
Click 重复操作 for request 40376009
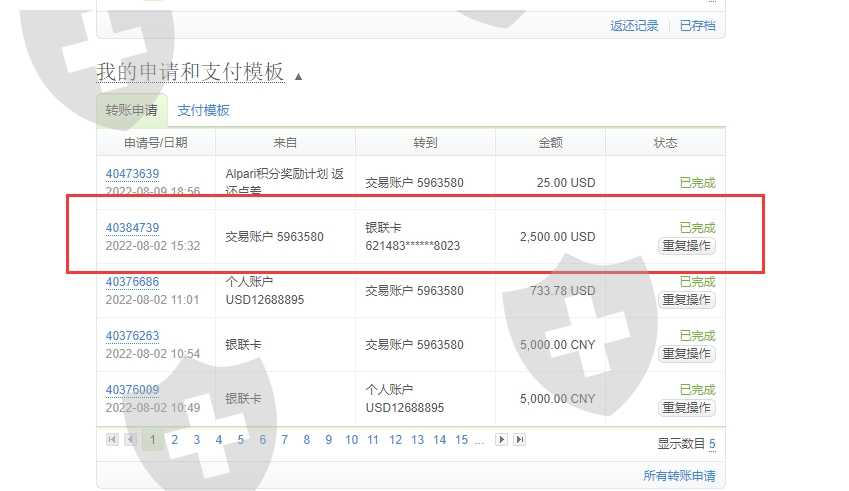click(687, 408)
